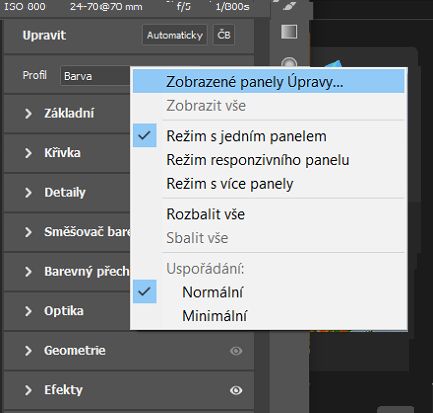
Task: Click Rozbalit vše in context menu
Action: pos(269,214)
